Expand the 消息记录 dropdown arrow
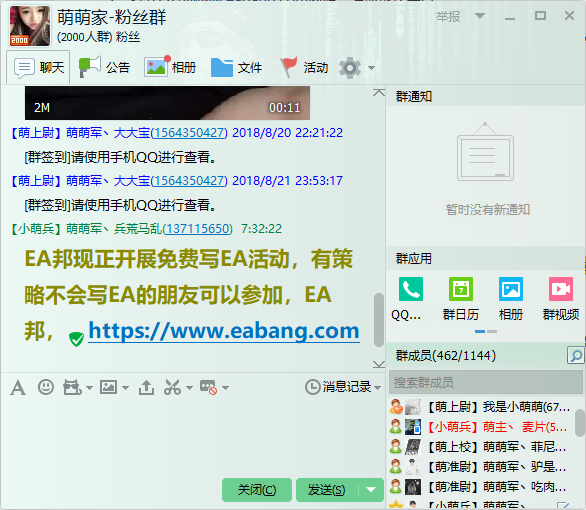The image size is (586, 510). point(377,388)
